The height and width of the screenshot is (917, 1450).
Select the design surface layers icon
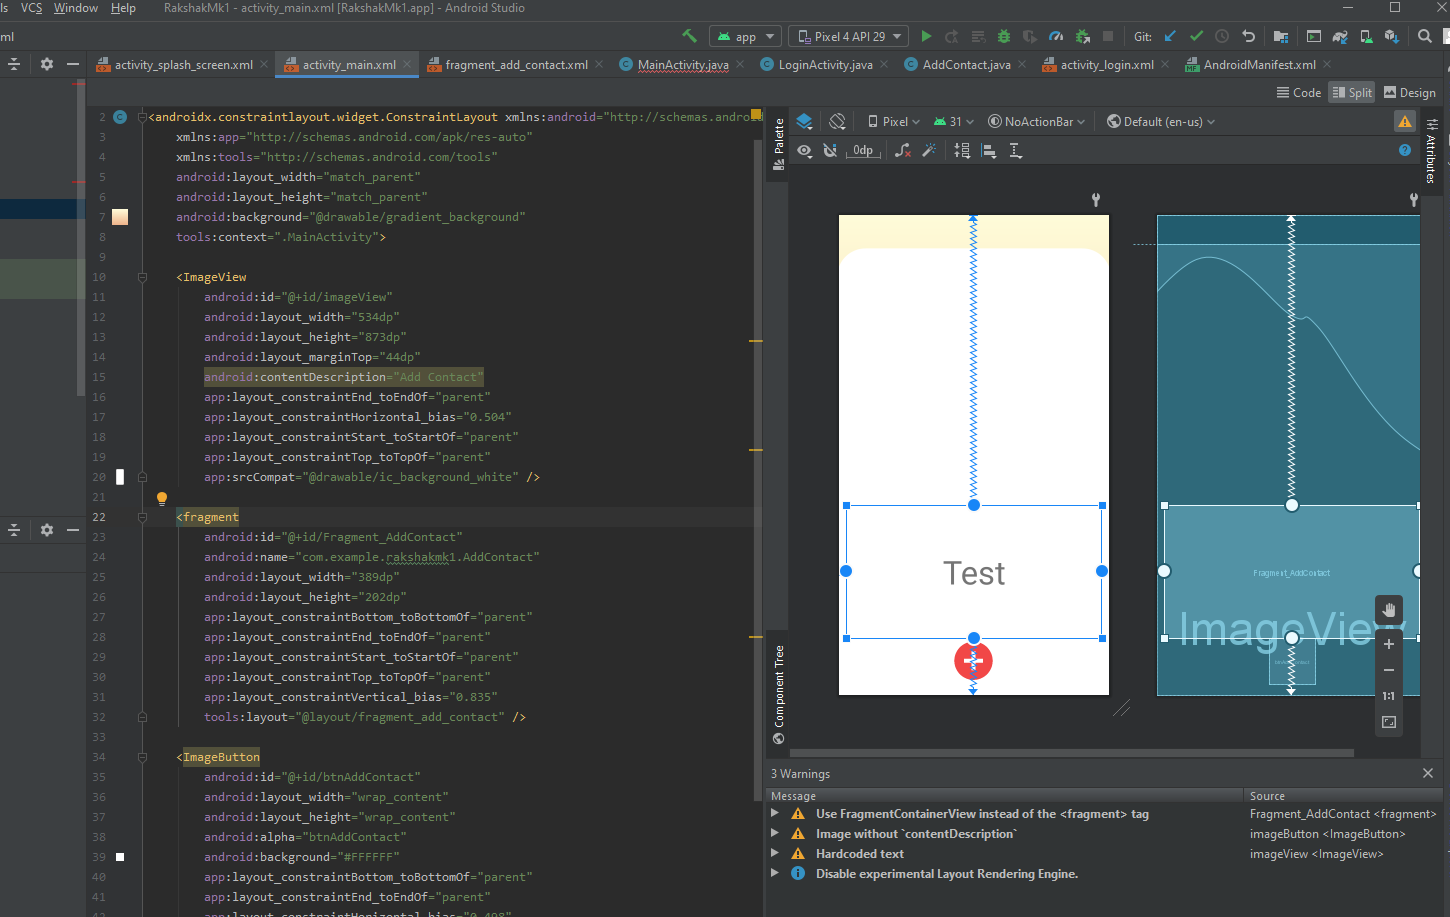(804, 121)
